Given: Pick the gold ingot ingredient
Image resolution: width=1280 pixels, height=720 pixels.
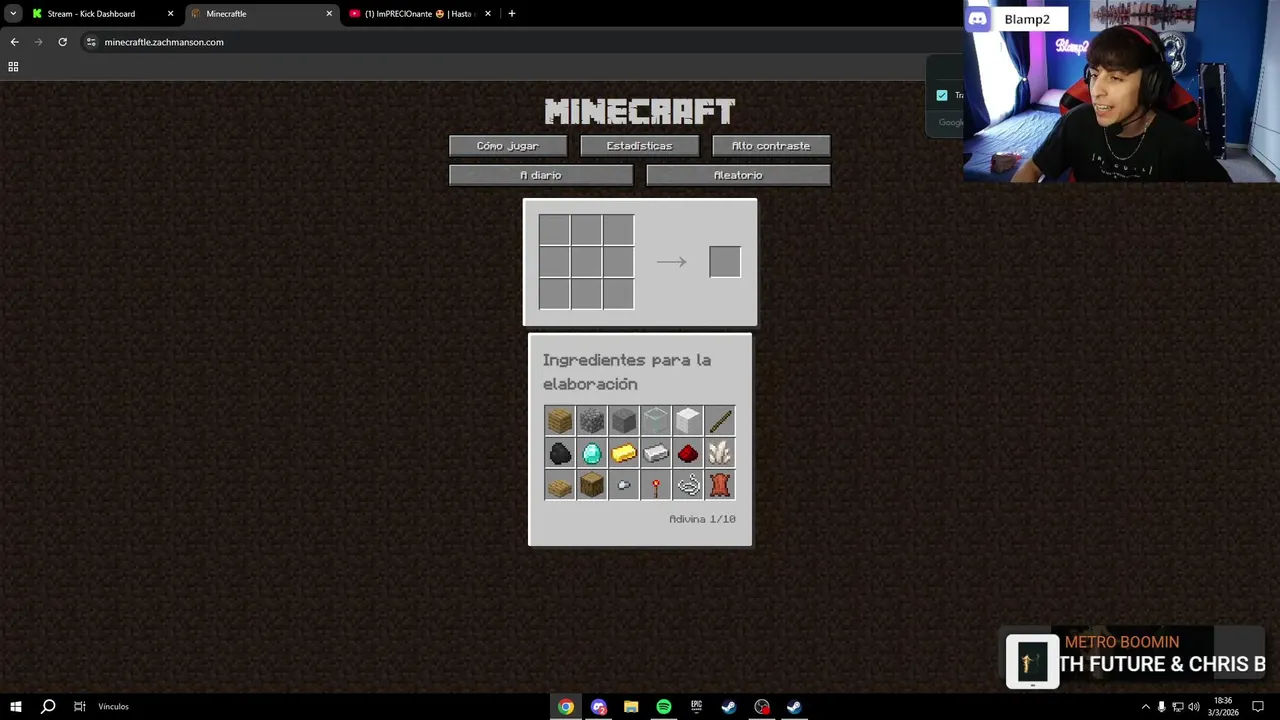Looking at the screenshot, I should point(624,453).
